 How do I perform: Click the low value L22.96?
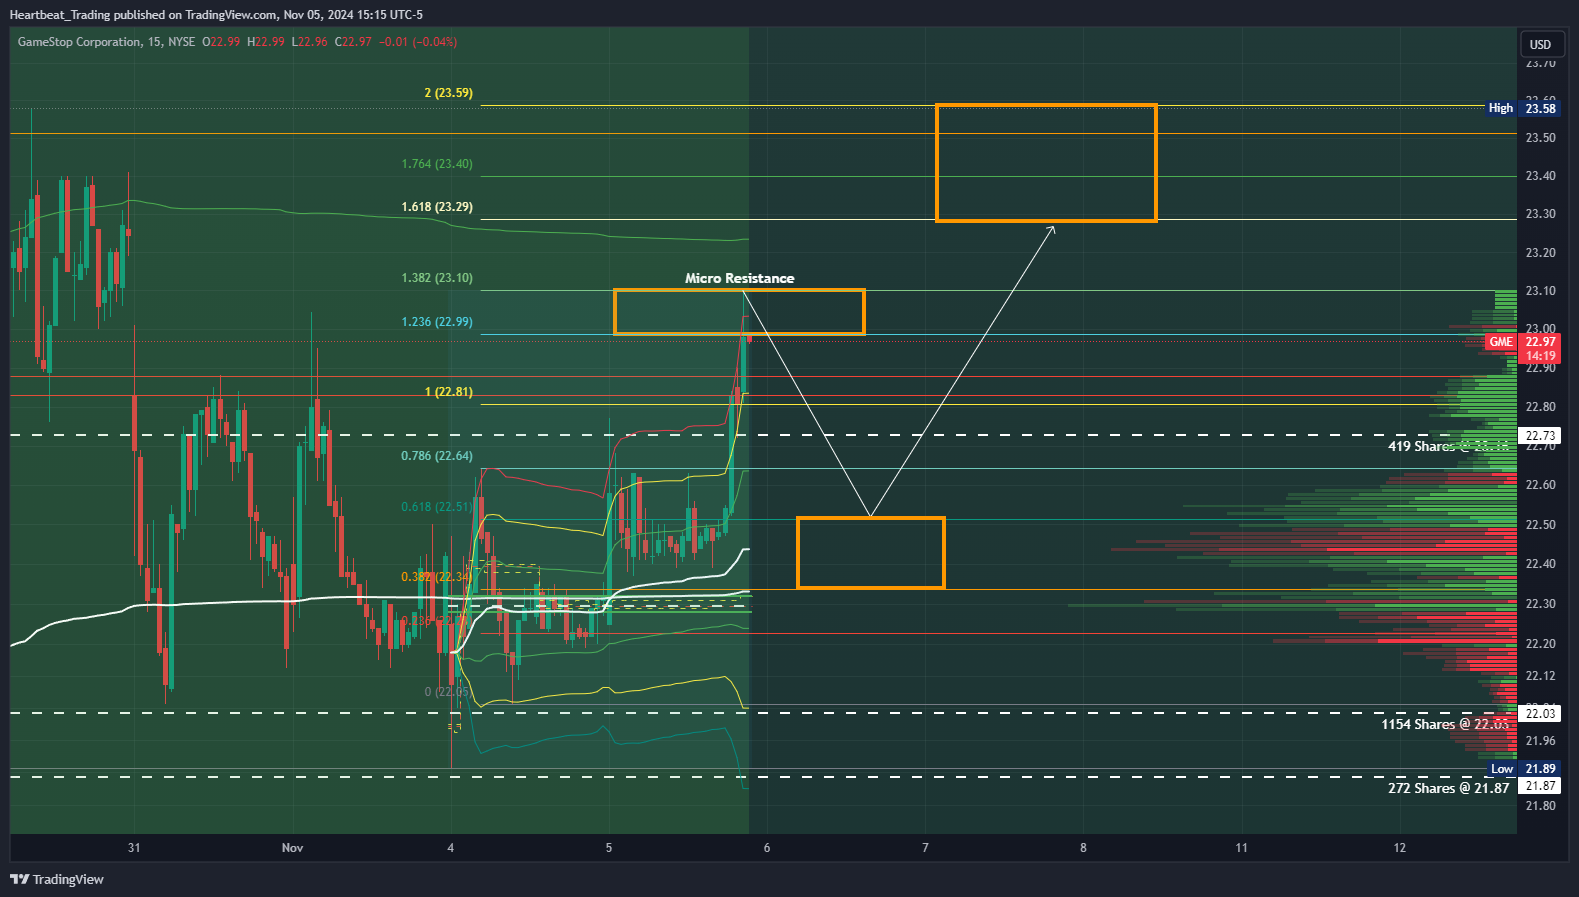[310, 42]
